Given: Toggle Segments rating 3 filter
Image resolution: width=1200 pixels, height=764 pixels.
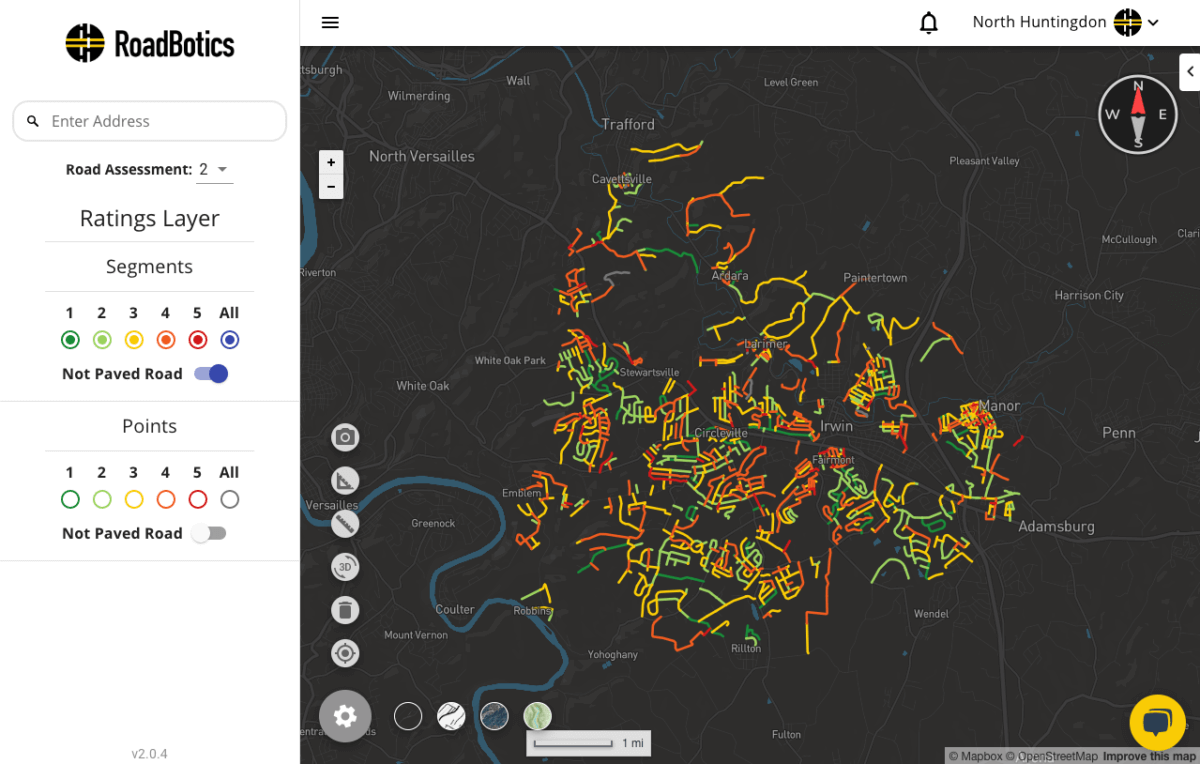Looking at the screenshot, I should (x=134, y=340).
